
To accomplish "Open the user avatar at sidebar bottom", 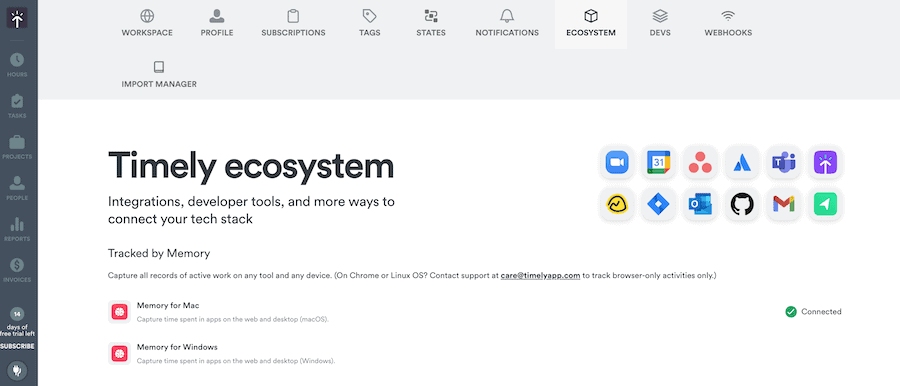I will (x=17, y=370).
